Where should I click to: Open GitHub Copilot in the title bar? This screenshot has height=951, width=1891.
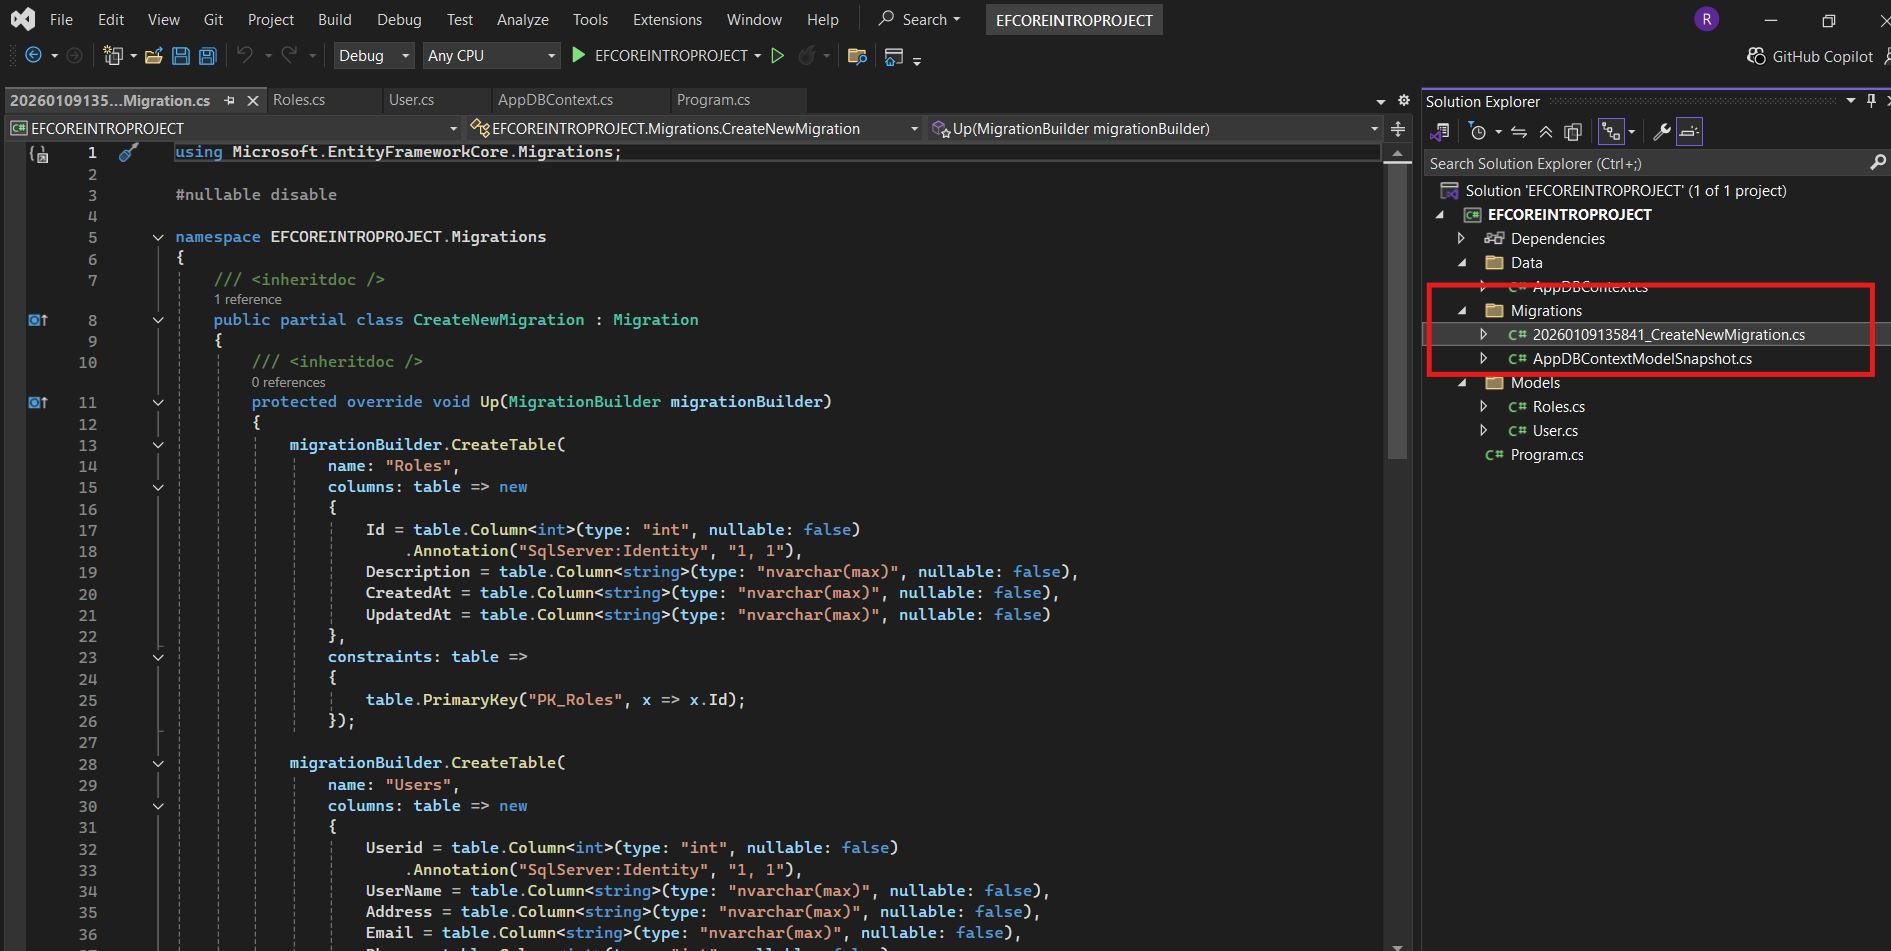[x=1810, y=56]
